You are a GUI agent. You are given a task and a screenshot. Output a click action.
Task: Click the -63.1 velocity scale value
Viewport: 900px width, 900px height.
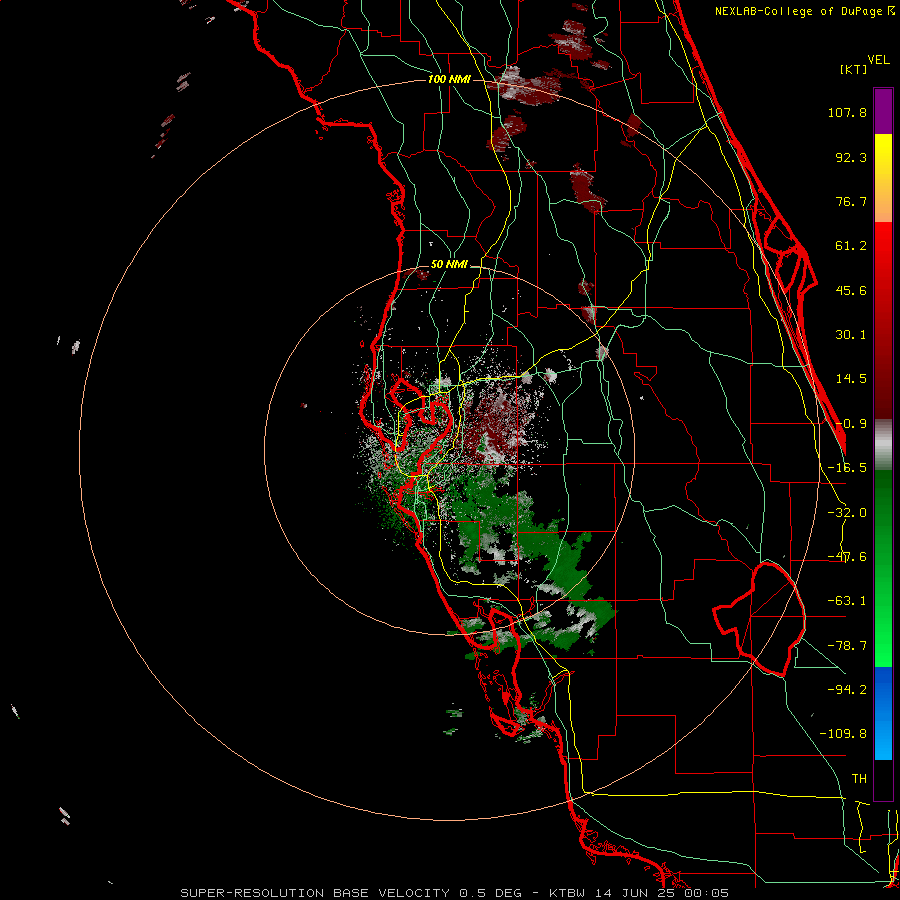[x=847, y=601]
